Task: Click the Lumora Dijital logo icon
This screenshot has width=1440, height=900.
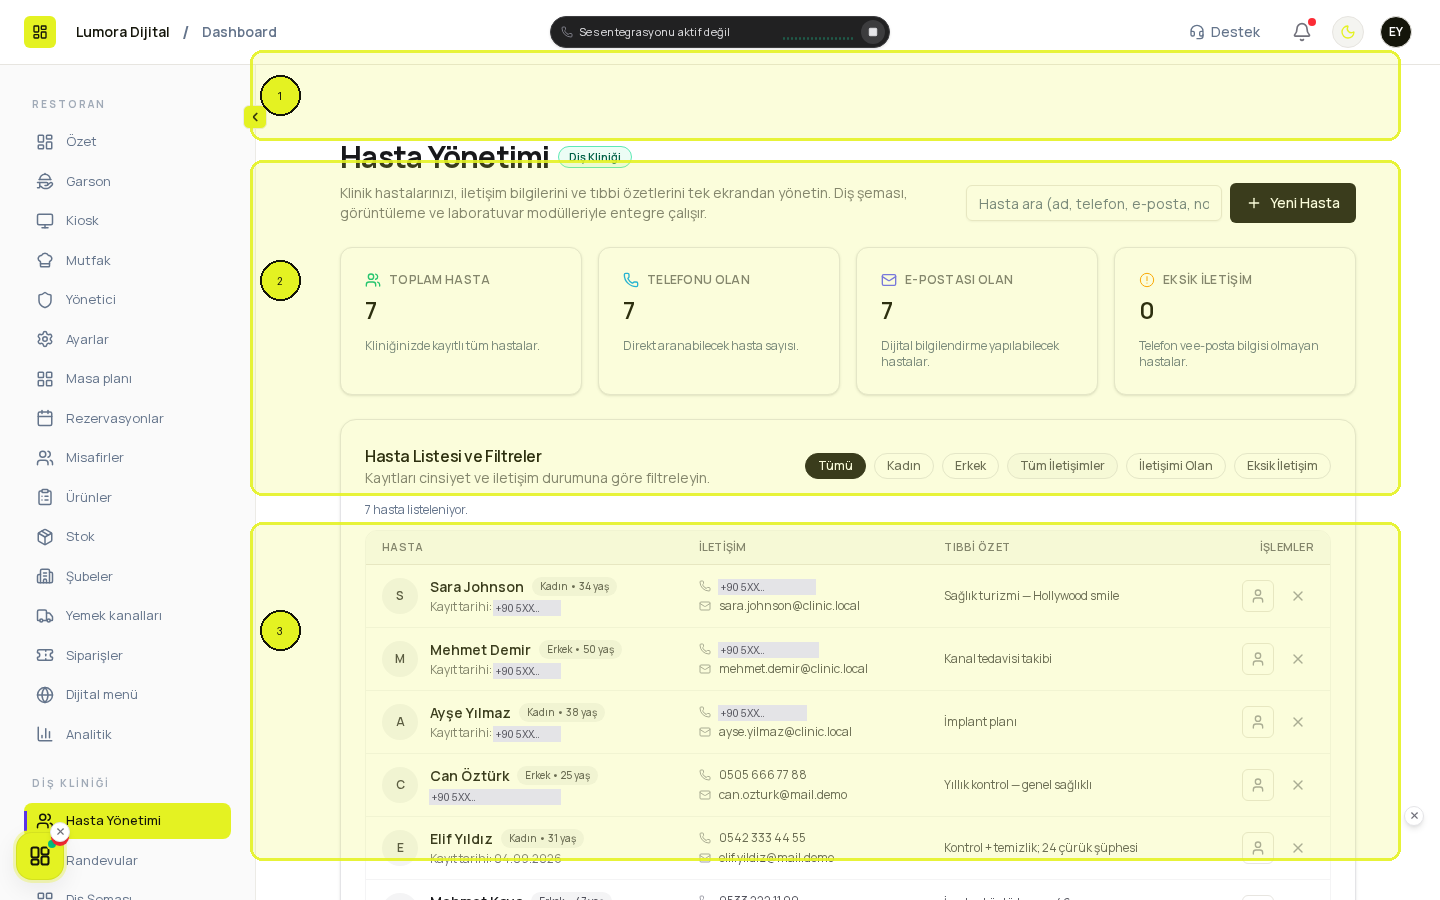Action: [40, 32]
